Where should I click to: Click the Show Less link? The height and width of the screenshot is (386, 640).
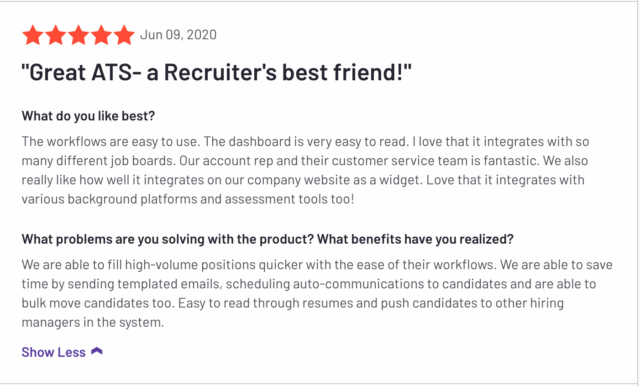[x=53, y=352]
